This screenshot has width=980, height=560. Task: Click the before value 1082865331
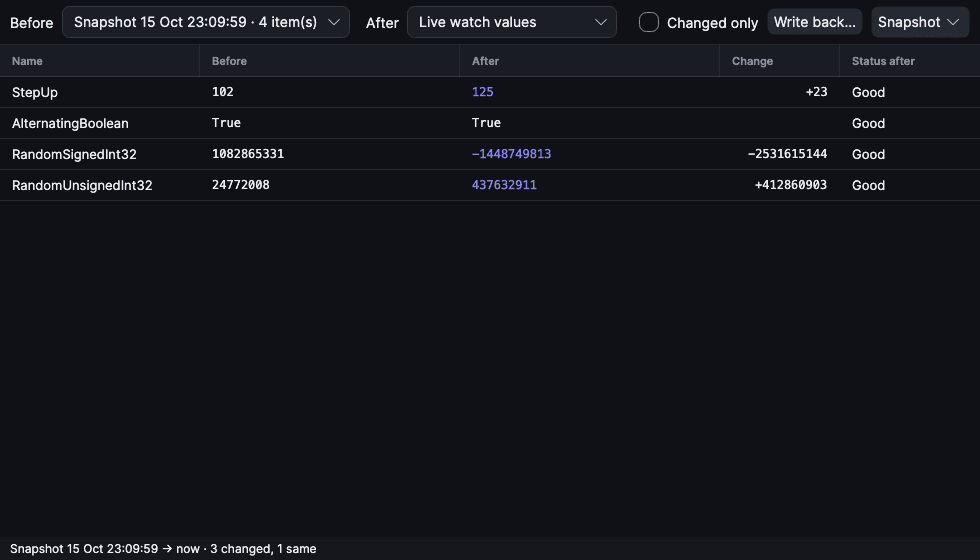click(x=248, y=154)
